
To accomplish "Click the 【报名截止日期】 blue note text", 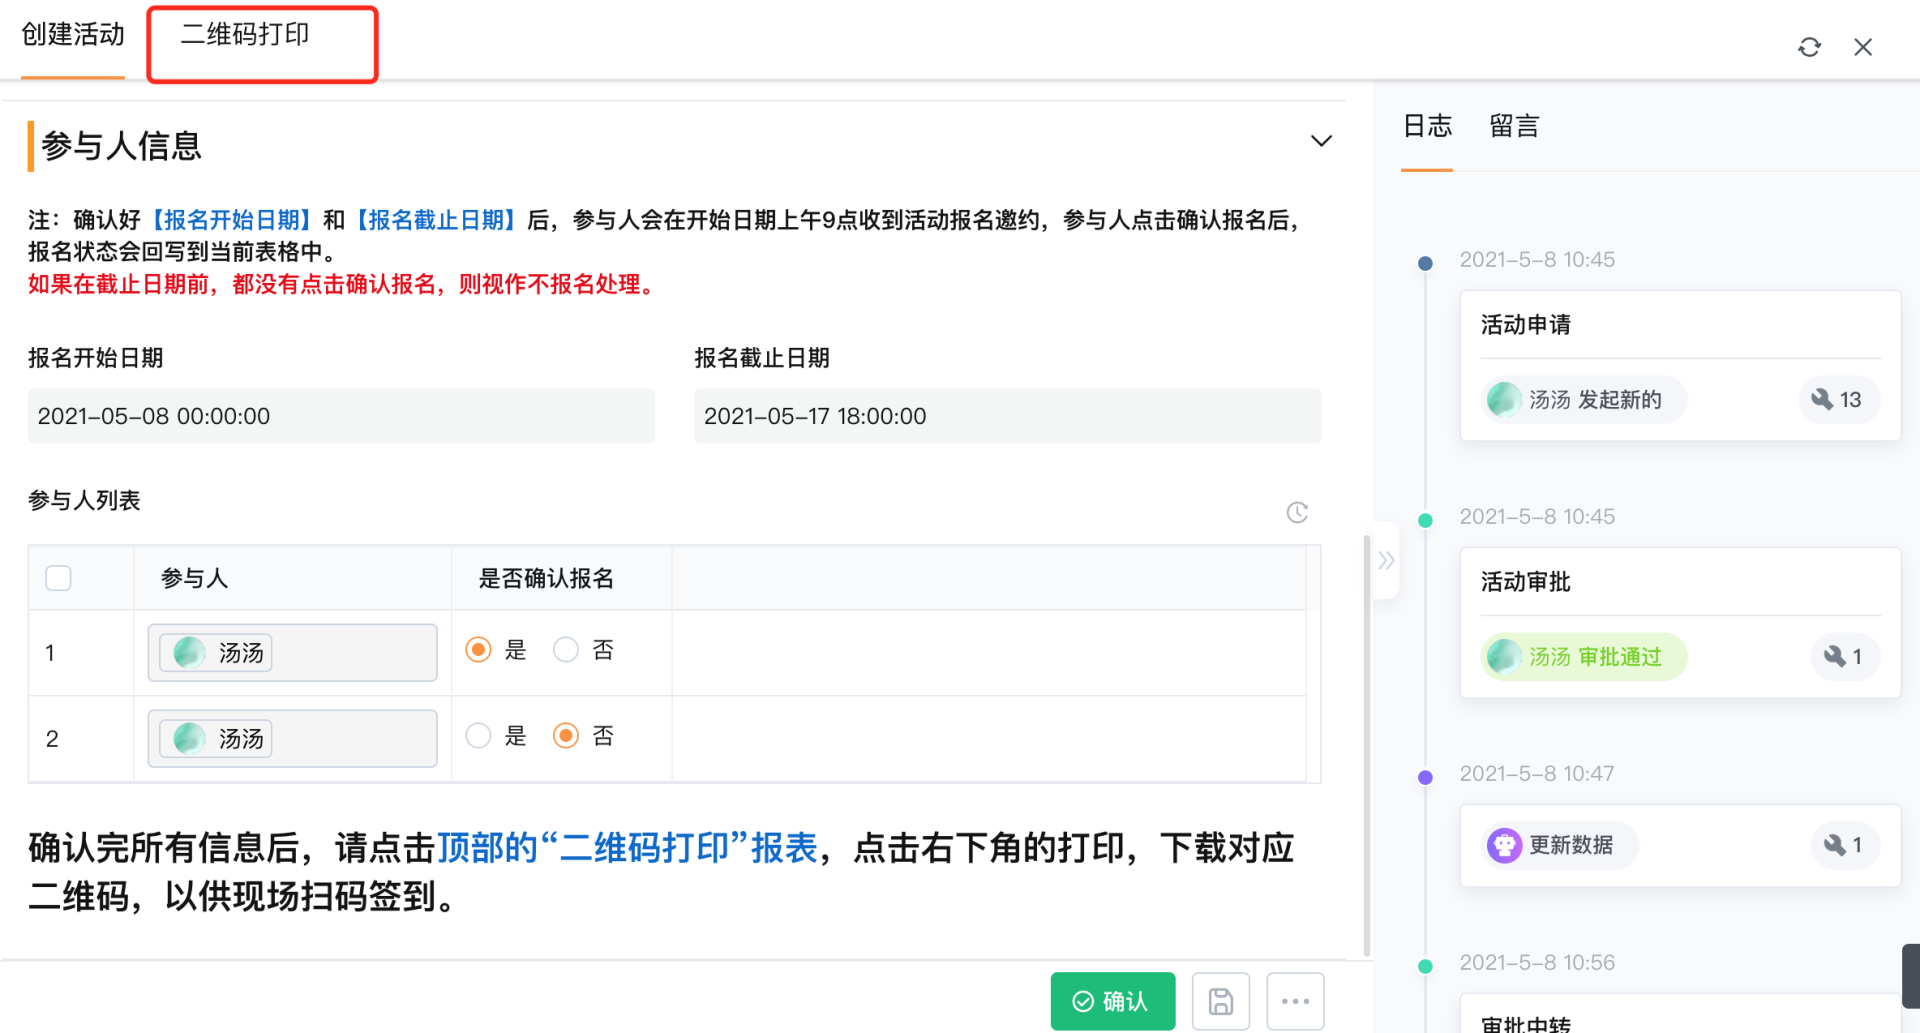I will click(x=437, y=220).
